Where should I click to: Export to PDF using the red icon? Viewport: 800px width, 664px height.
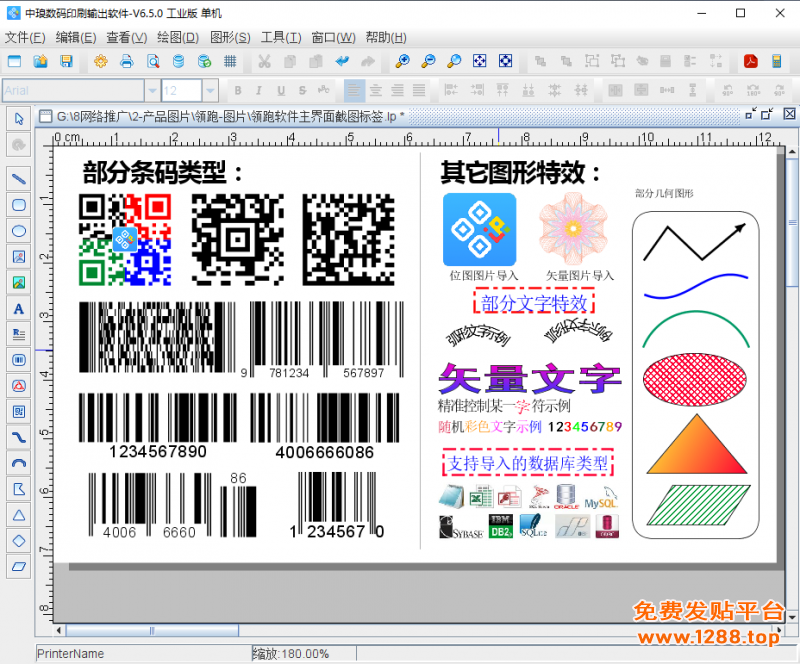pos(750,62)
